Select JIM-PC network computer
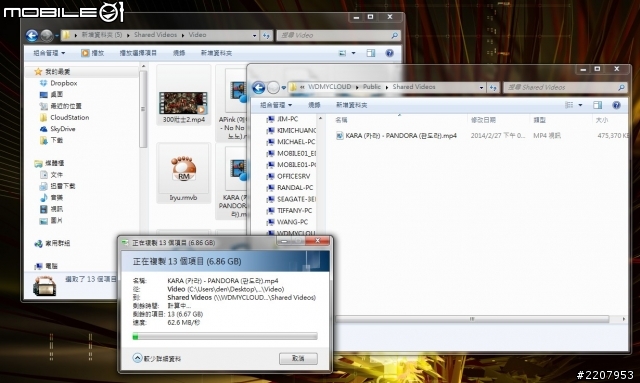 pyautogui.click(x=282, y=119)
